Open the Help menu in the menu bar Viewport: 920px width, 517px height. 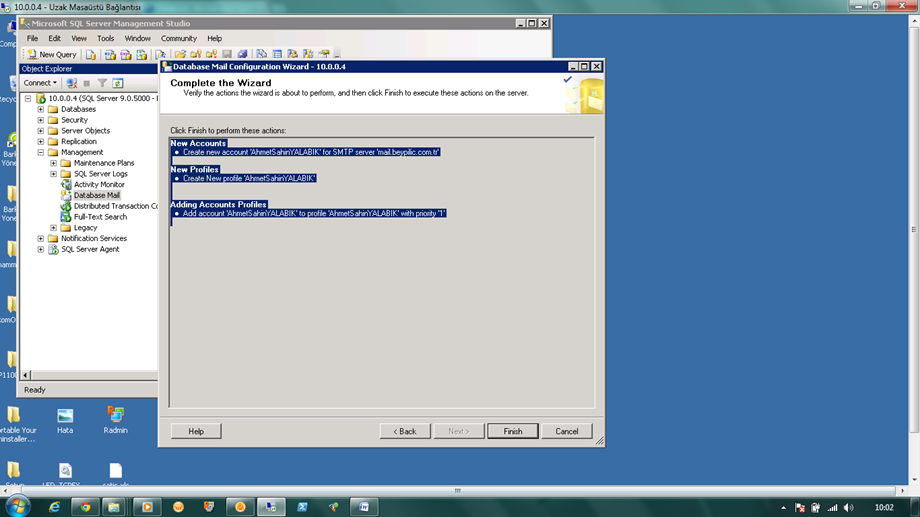click(214, 38)
